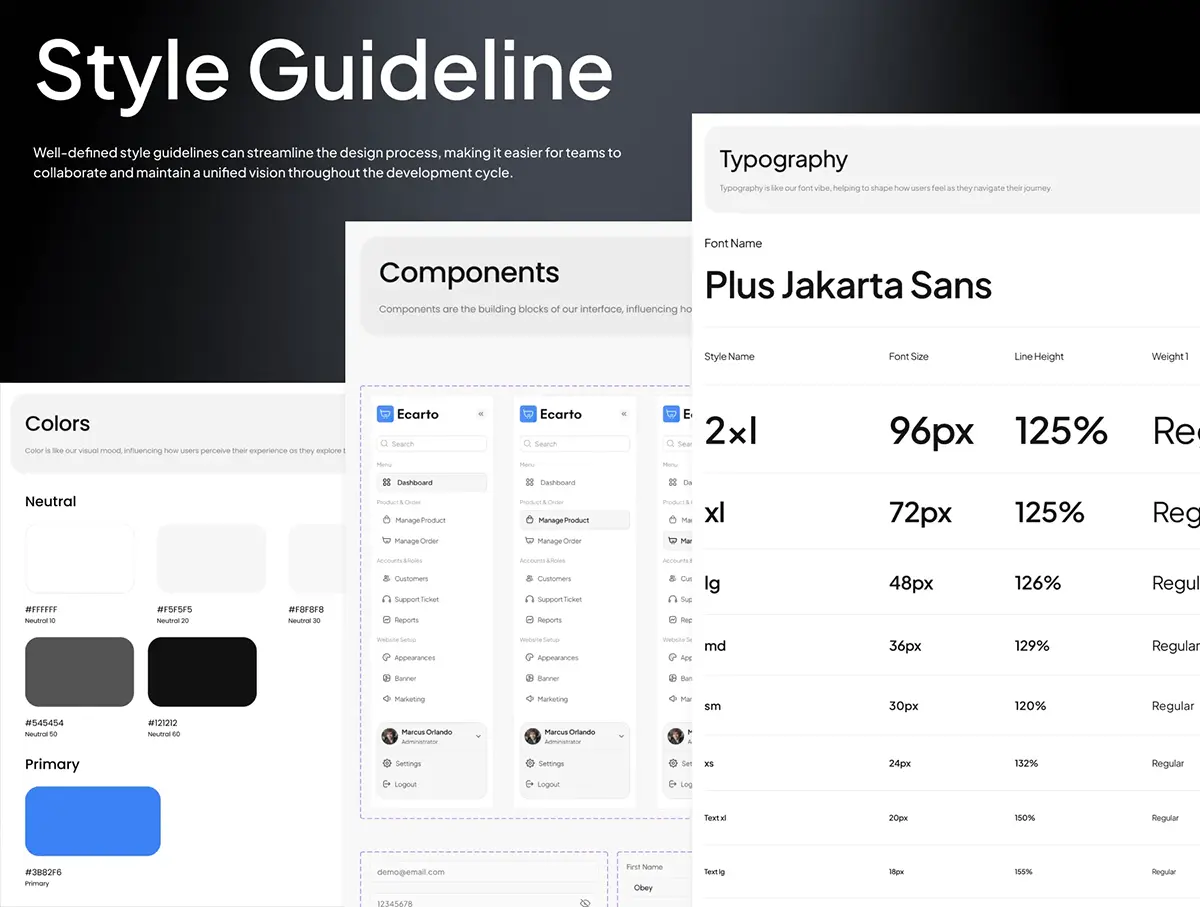Toggle password visibility eye icon
1200x907 pixels.
585,902
